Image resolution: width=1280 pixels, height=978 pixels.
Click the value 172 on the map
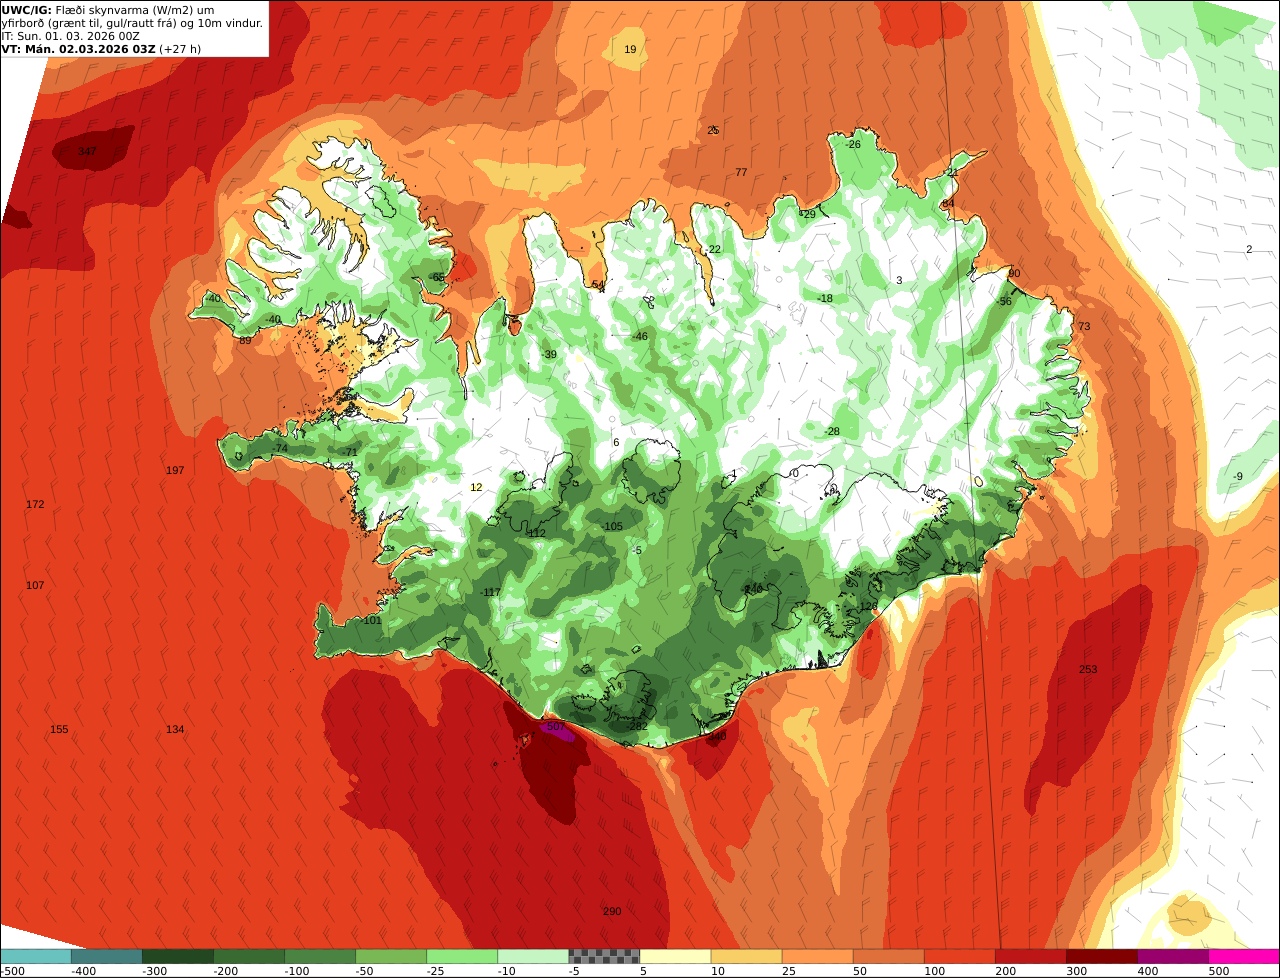click(35, 505)
